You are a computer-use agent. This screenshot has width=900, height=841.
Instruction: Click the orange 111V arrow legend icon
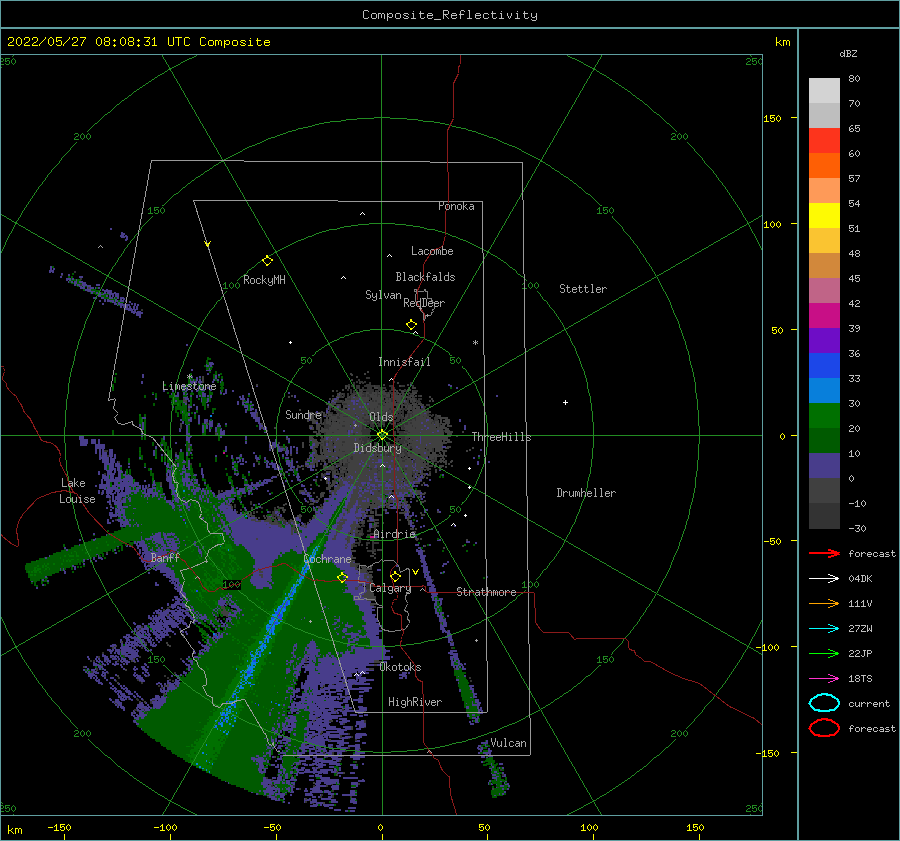click(824, 603)
